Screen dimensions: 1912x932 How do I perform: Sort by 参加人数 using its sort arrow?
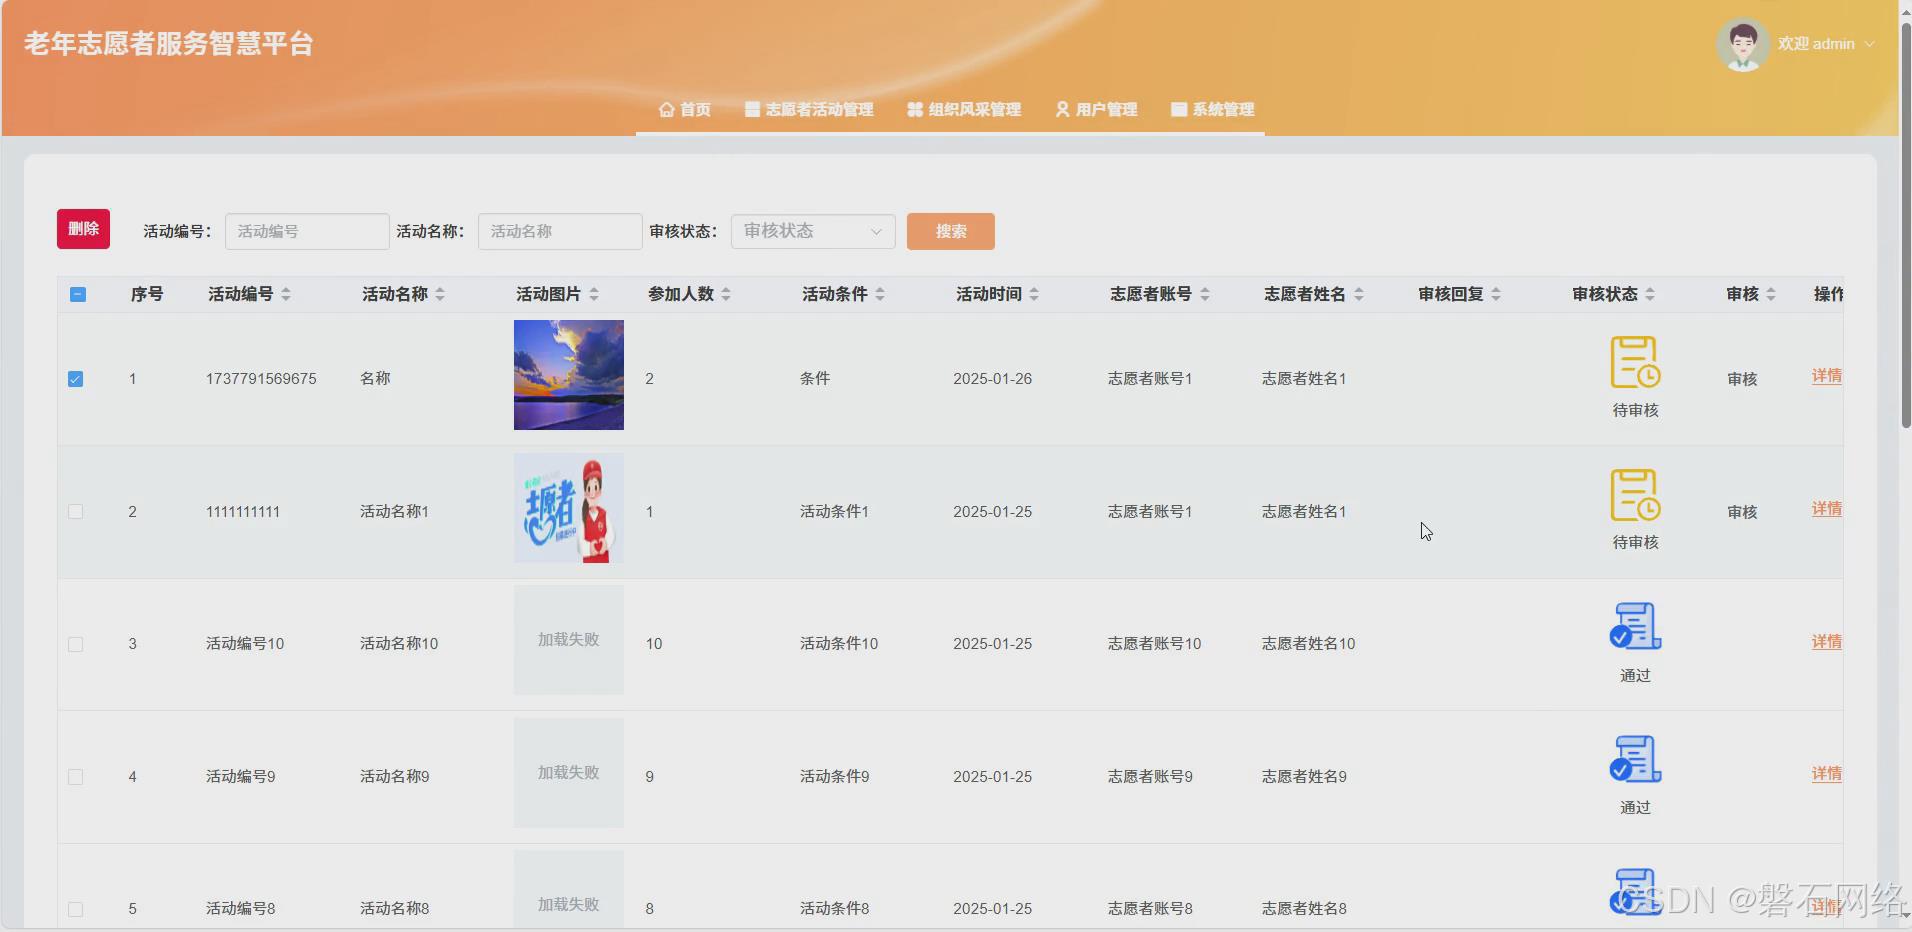(x=725, y=293)
